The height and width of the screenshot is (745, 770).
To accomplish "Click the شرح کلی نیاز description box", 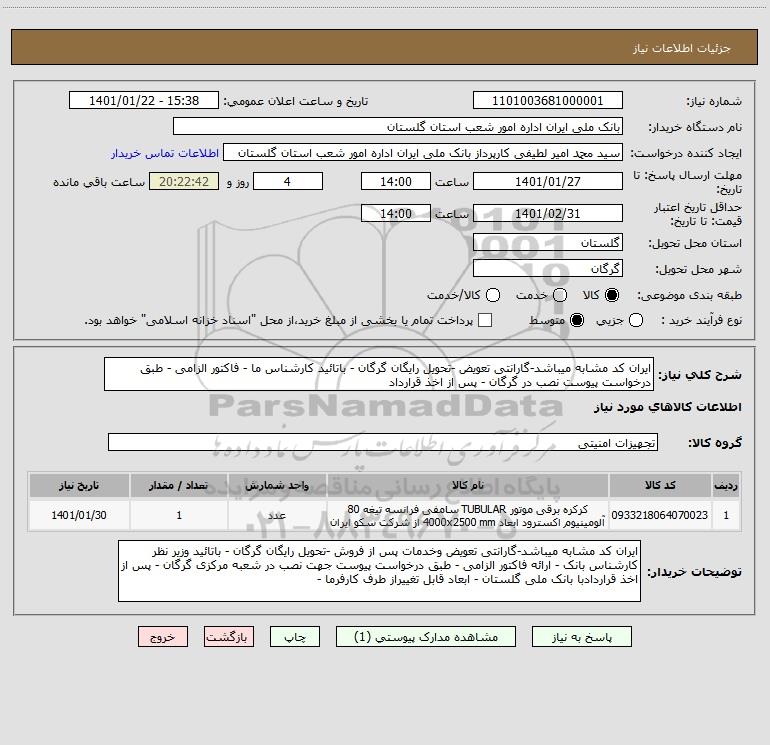I will click(x=379, y=374).
